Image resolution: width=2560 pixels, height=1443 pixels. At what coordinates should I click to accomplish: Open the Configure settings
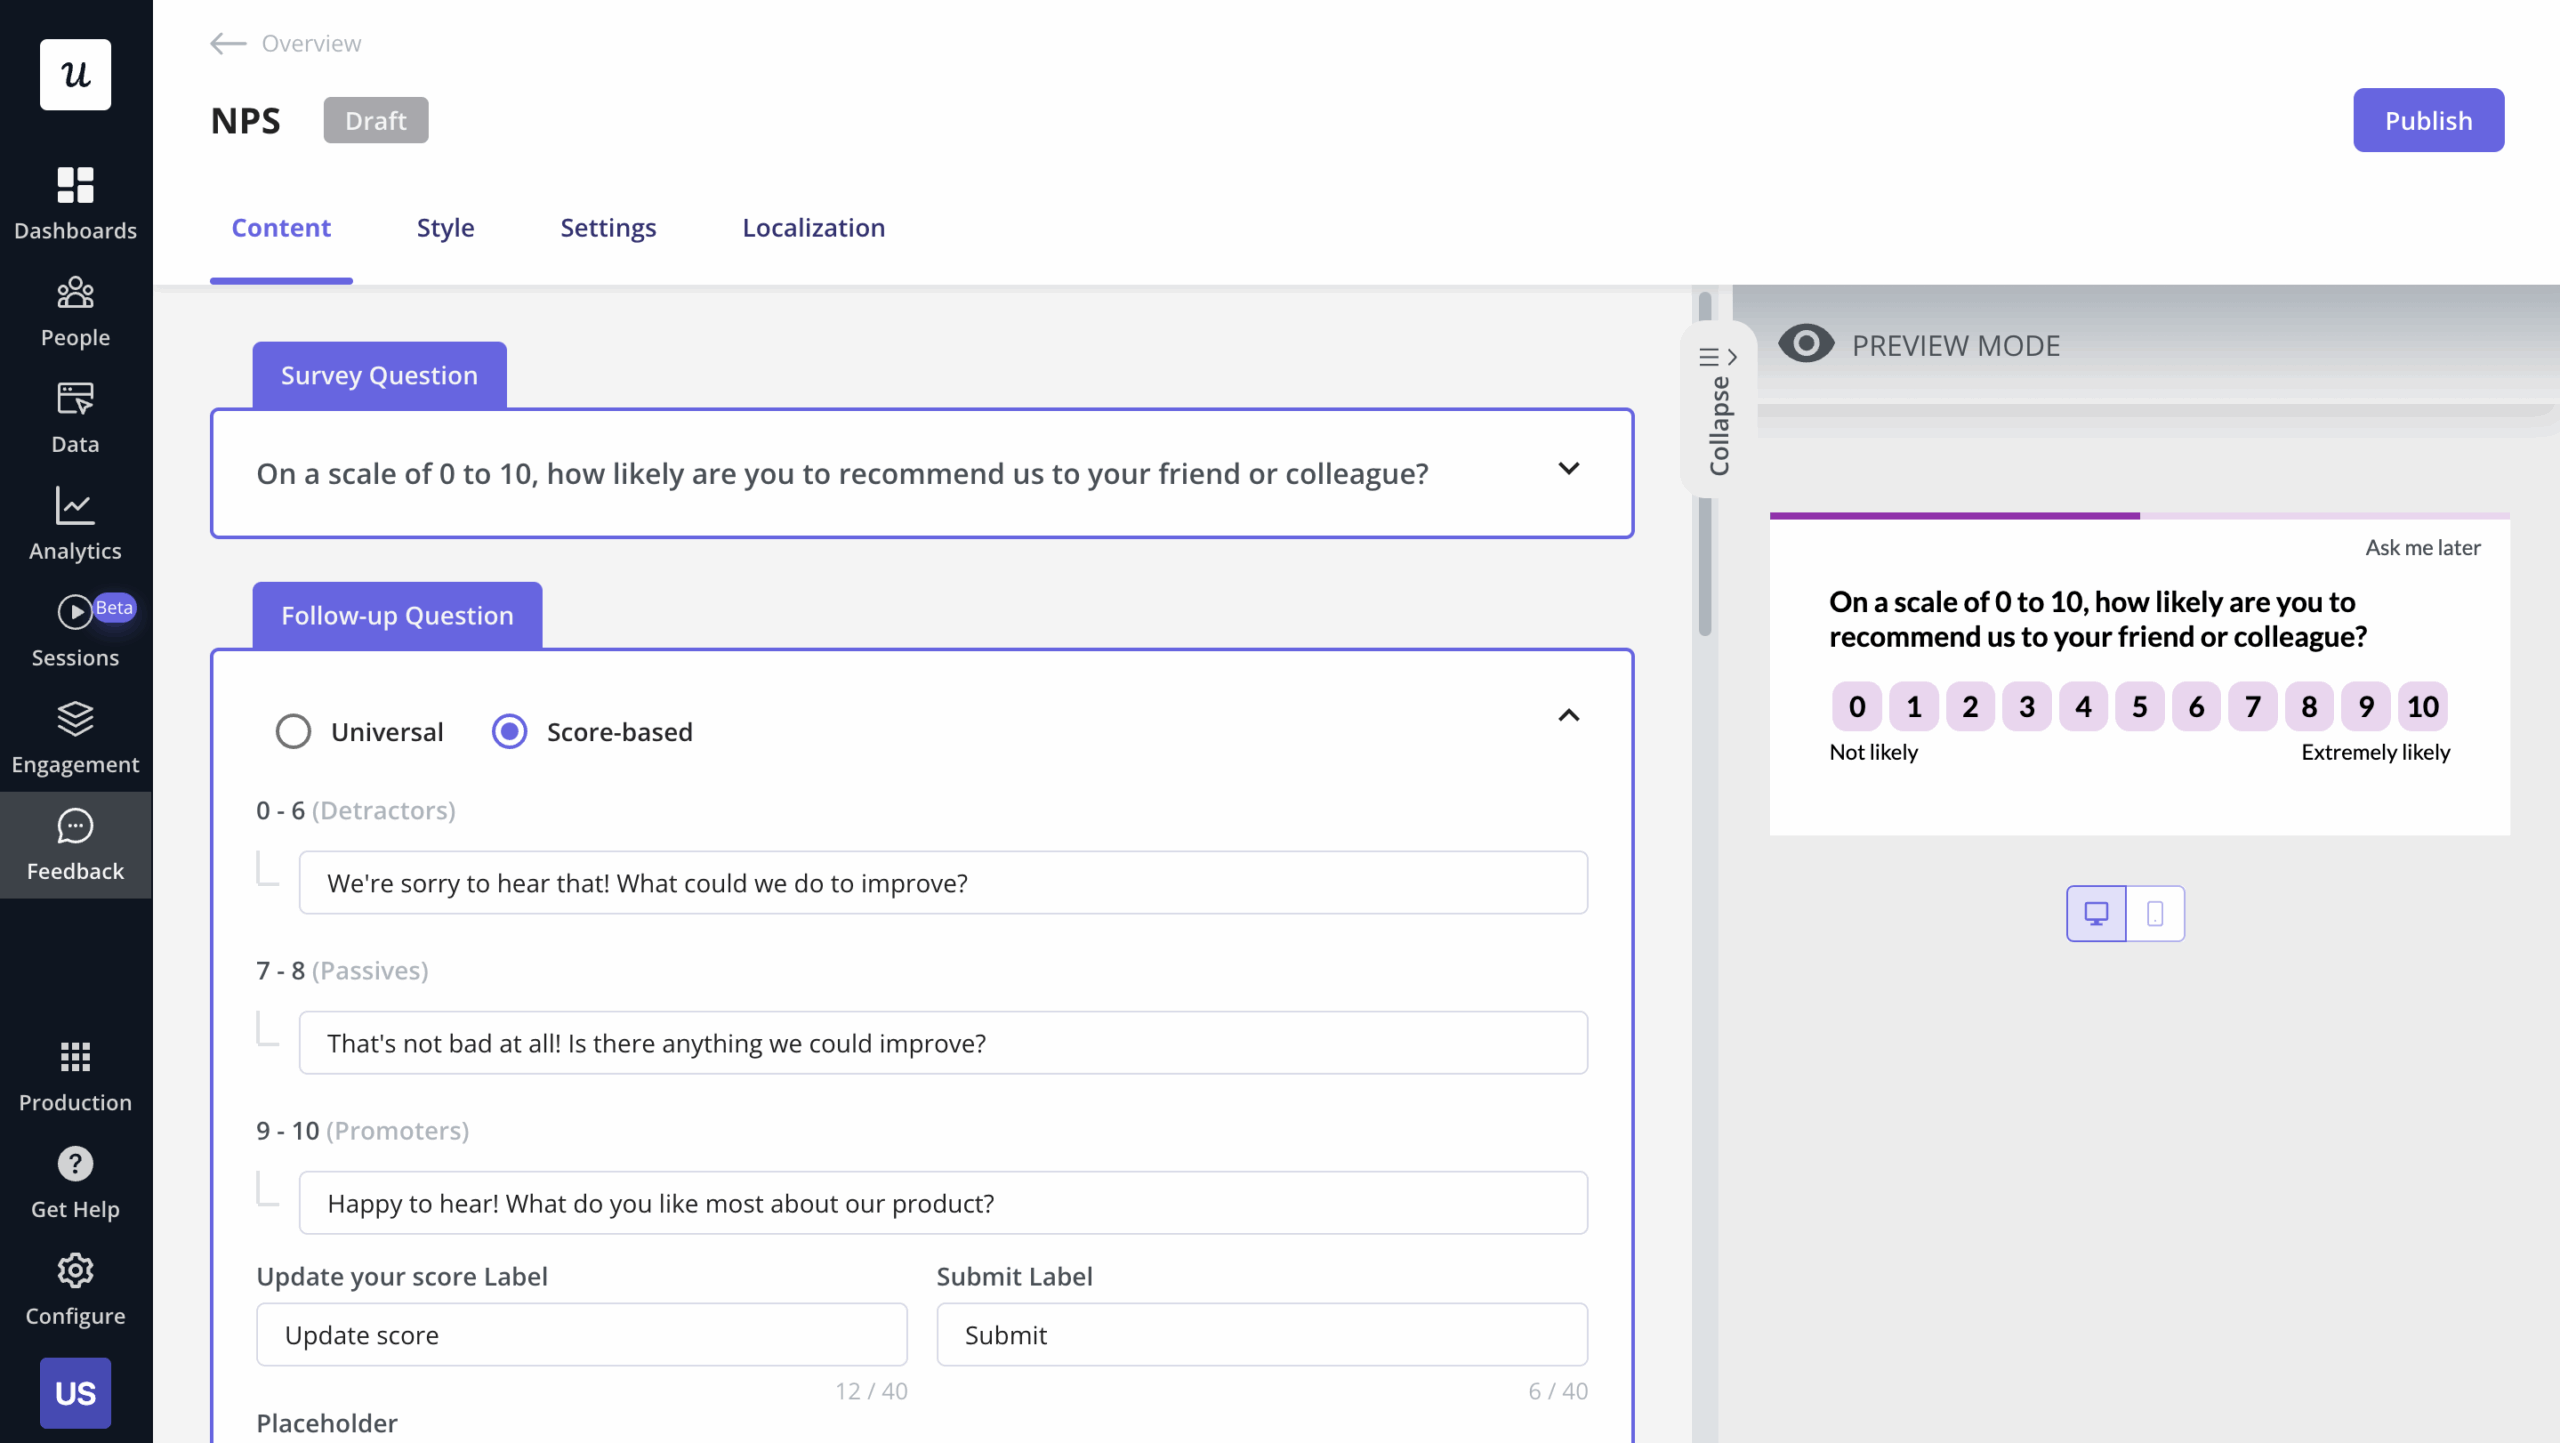tap(75, 1290)
